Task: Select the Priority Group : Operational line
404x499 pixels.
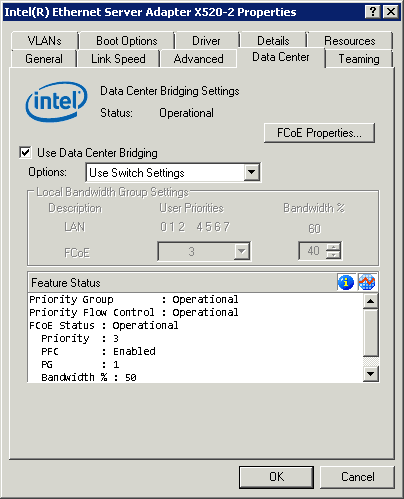Action: coord(134,299)
